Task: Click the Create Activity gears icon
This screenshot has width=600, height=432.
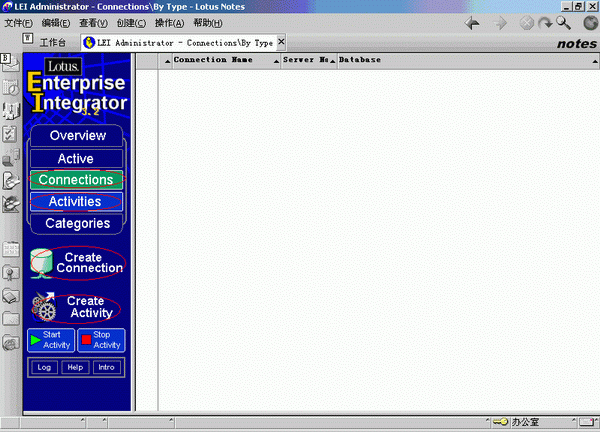Action: coord(44,307)
